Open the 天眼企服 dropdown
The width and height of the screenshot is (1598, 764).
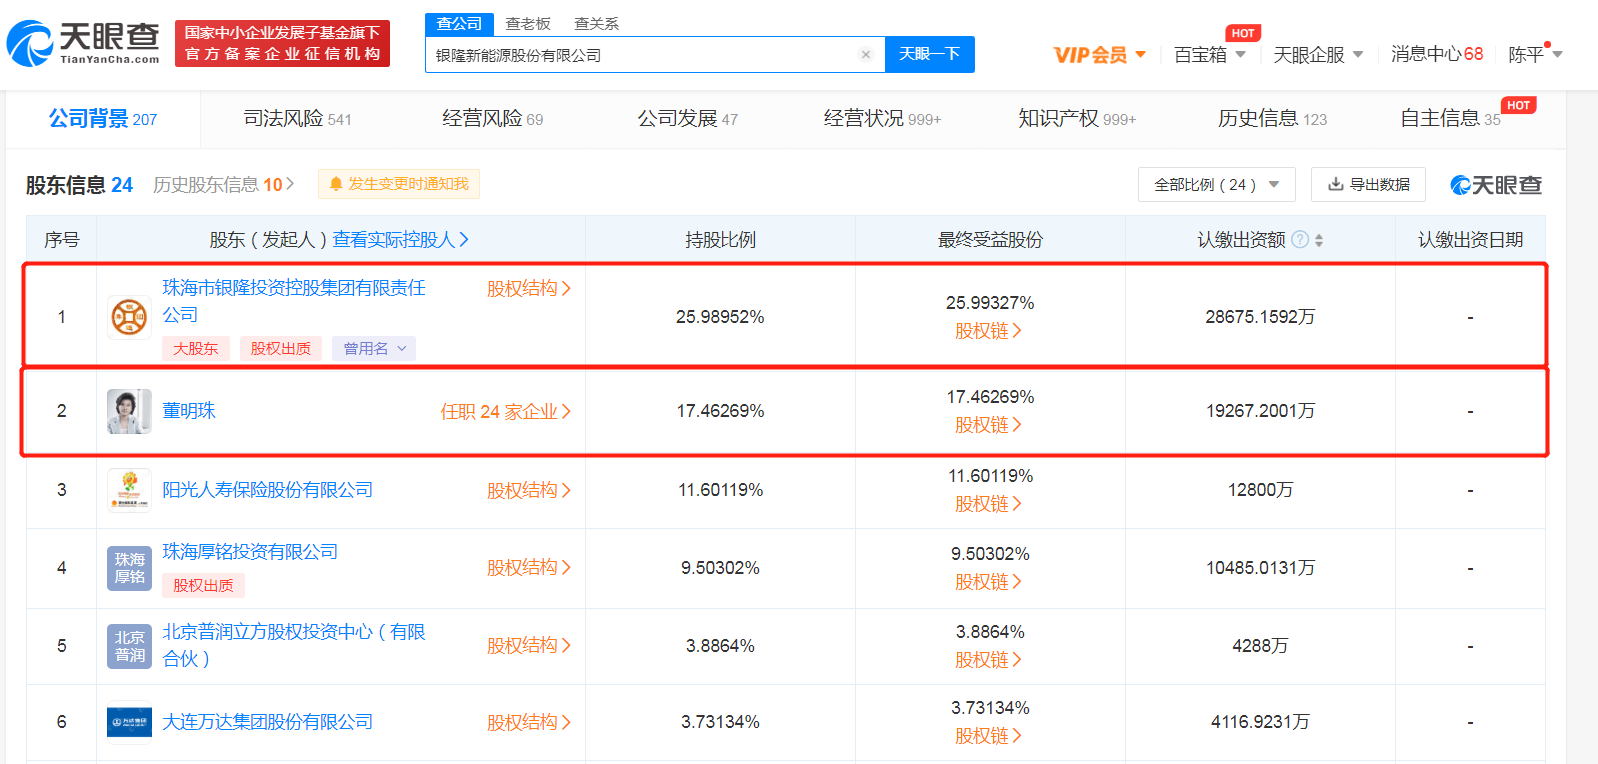click(1357, 54)
